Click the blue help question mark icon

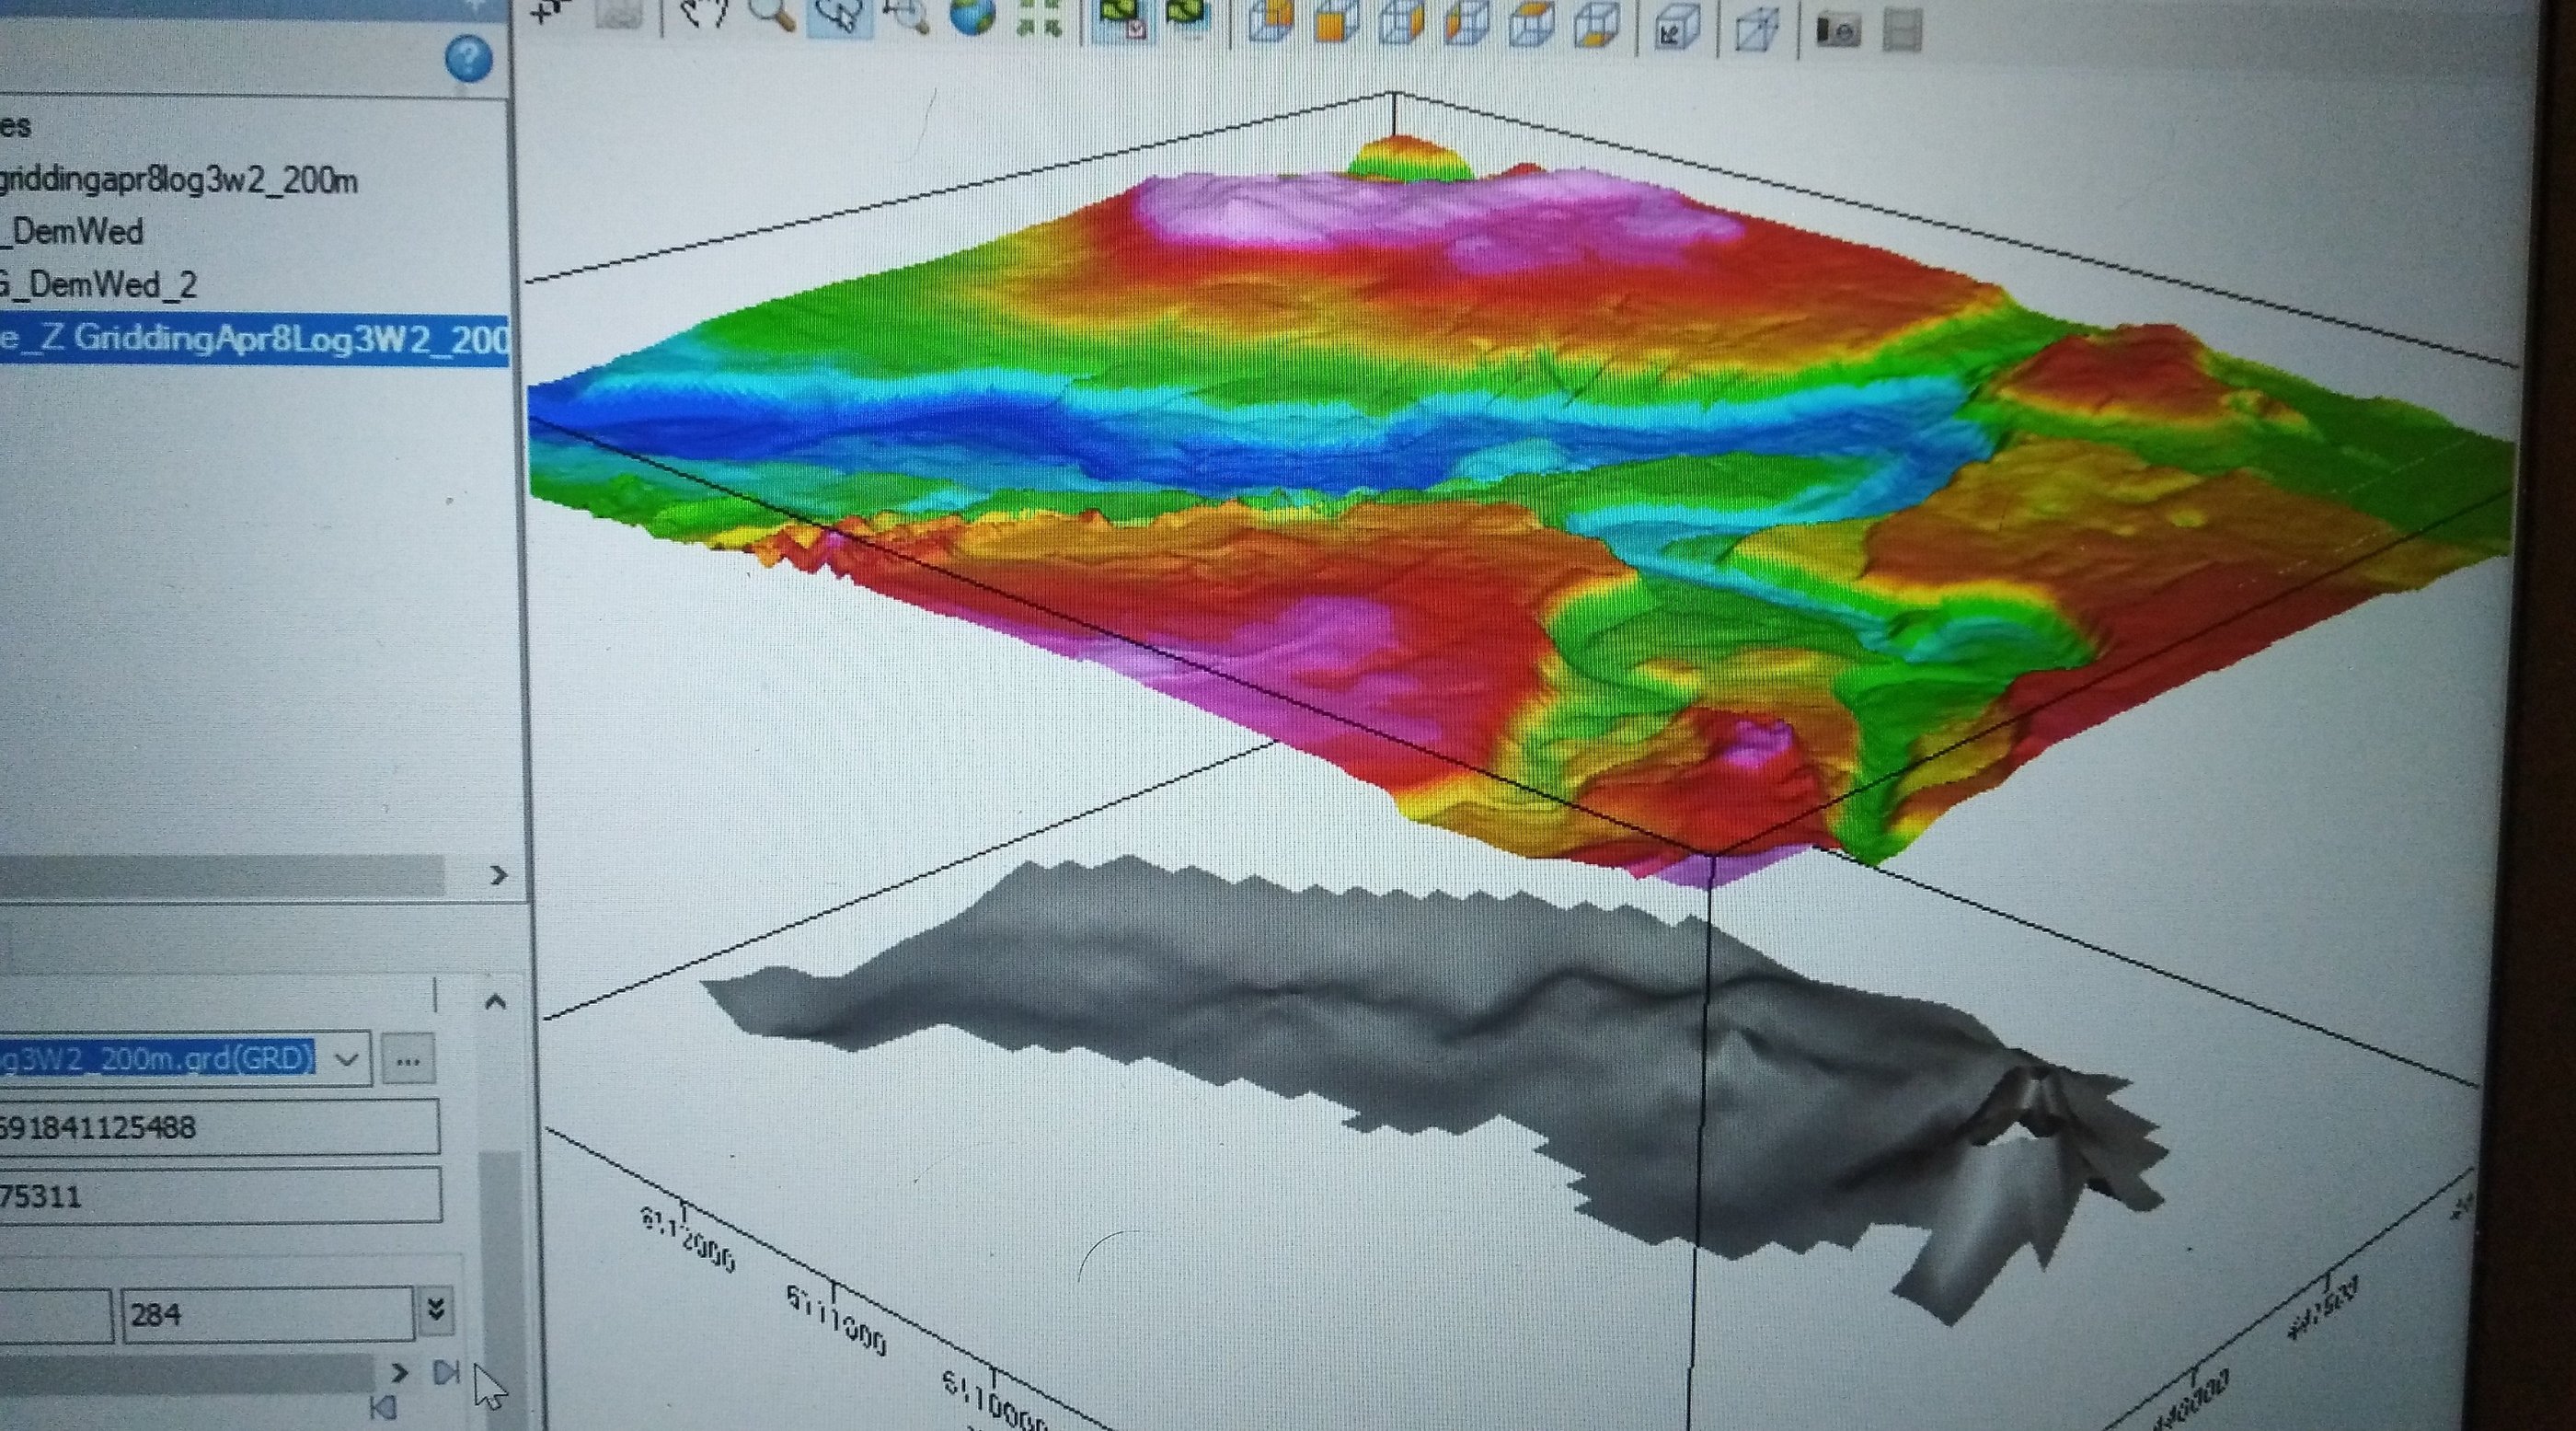468,59
